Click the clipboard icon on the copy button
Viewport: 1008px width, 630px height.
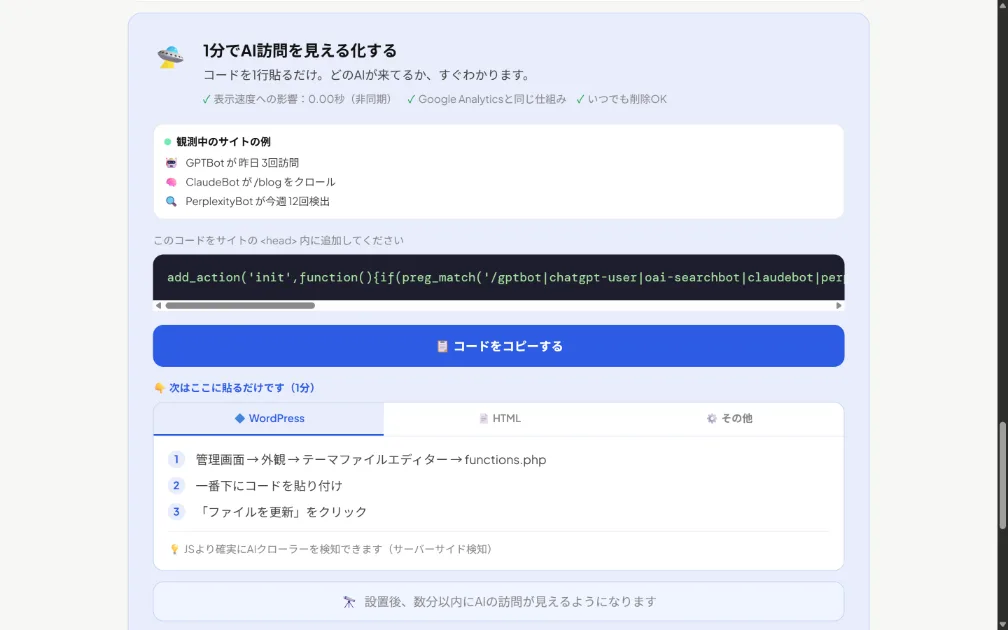coord(441,346)
